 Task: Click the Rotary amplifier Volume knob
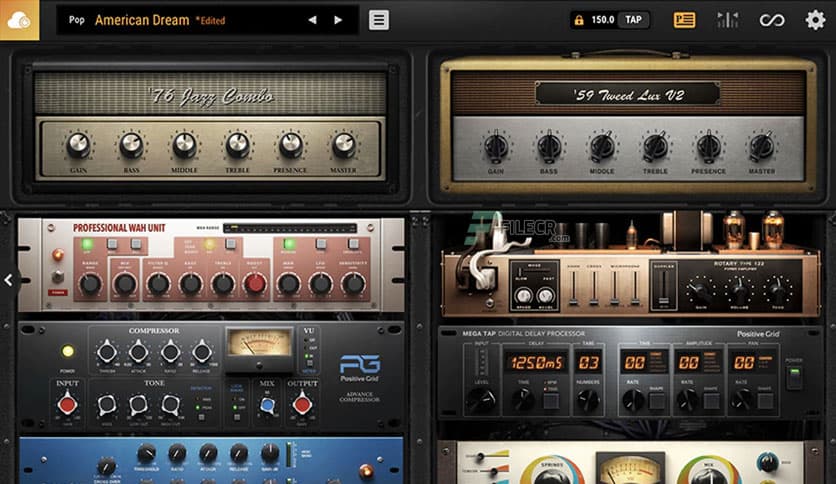pos(739,291)
